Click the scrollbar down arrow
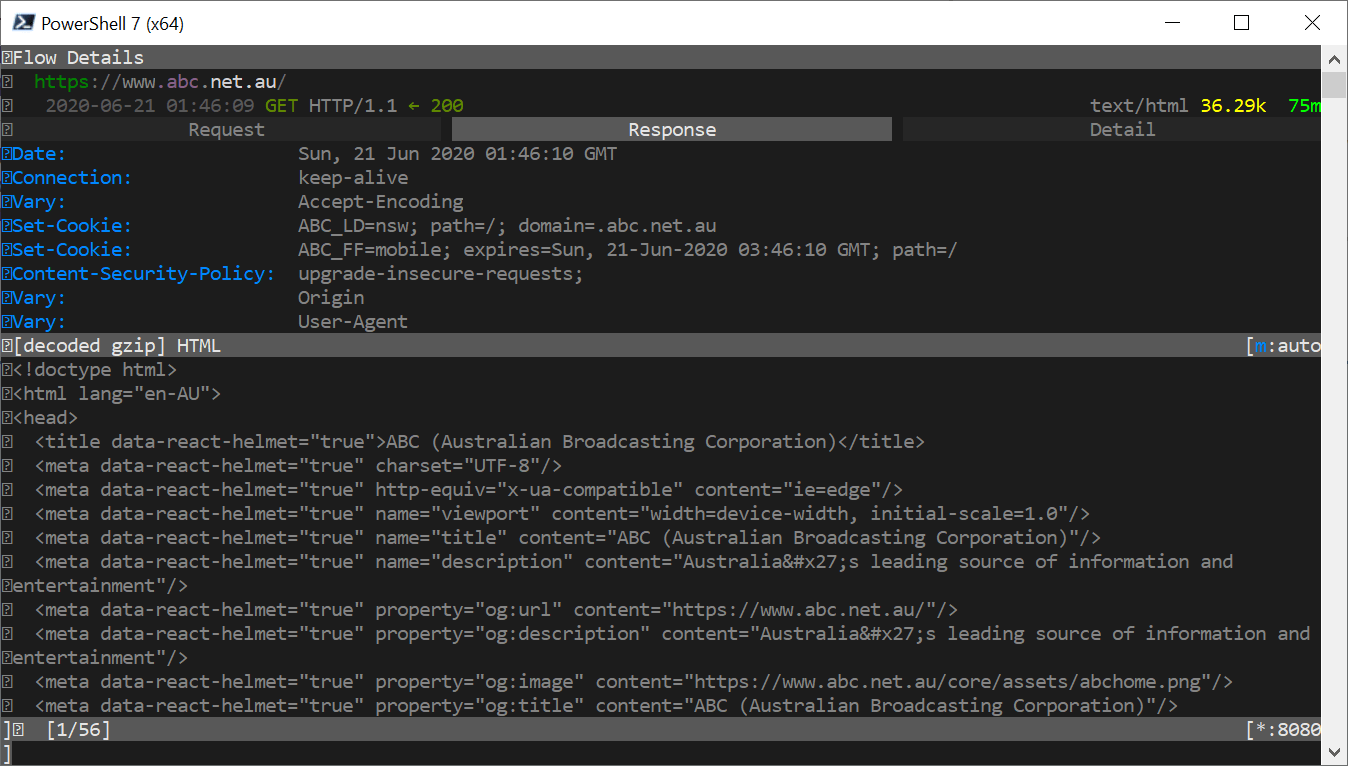The width and height of the screenshot is (1348, 766). (x=1334, y=752)
